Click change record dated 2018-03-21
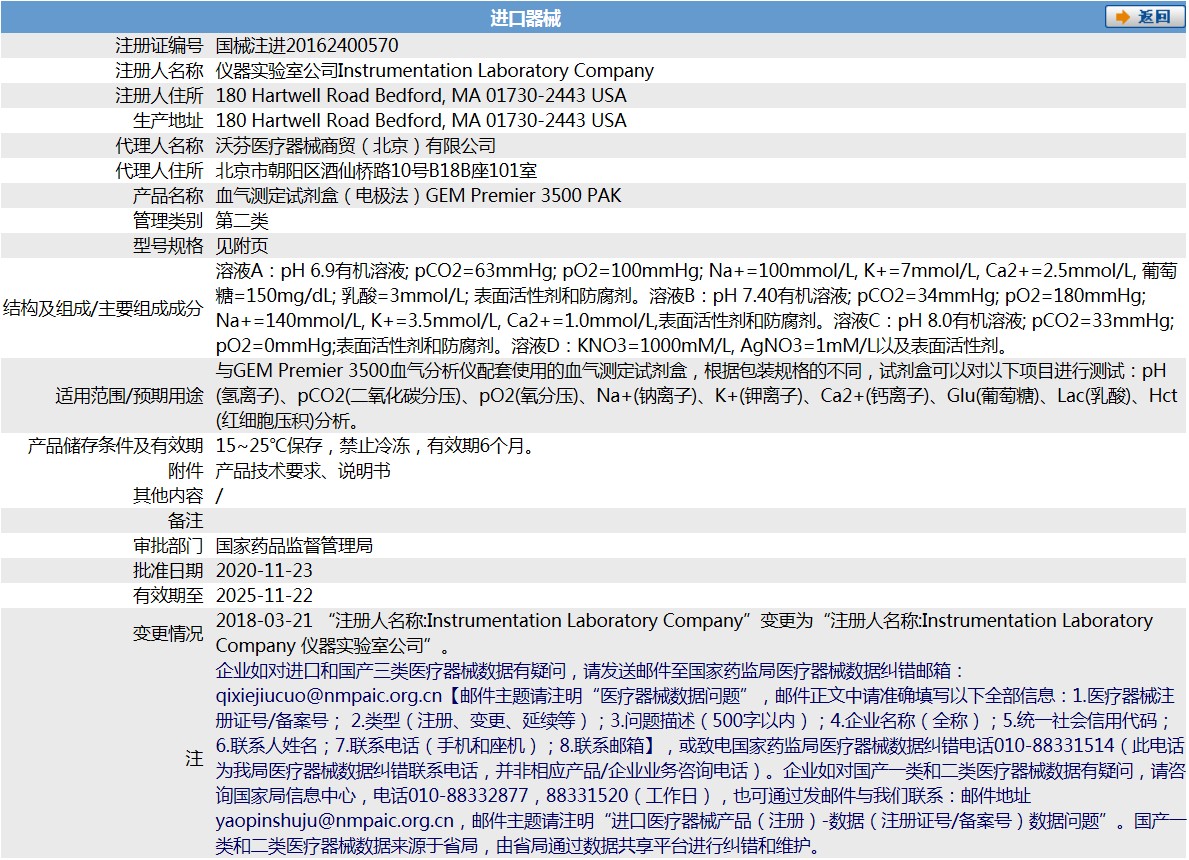1189x860 pixels. coord(684,633)
